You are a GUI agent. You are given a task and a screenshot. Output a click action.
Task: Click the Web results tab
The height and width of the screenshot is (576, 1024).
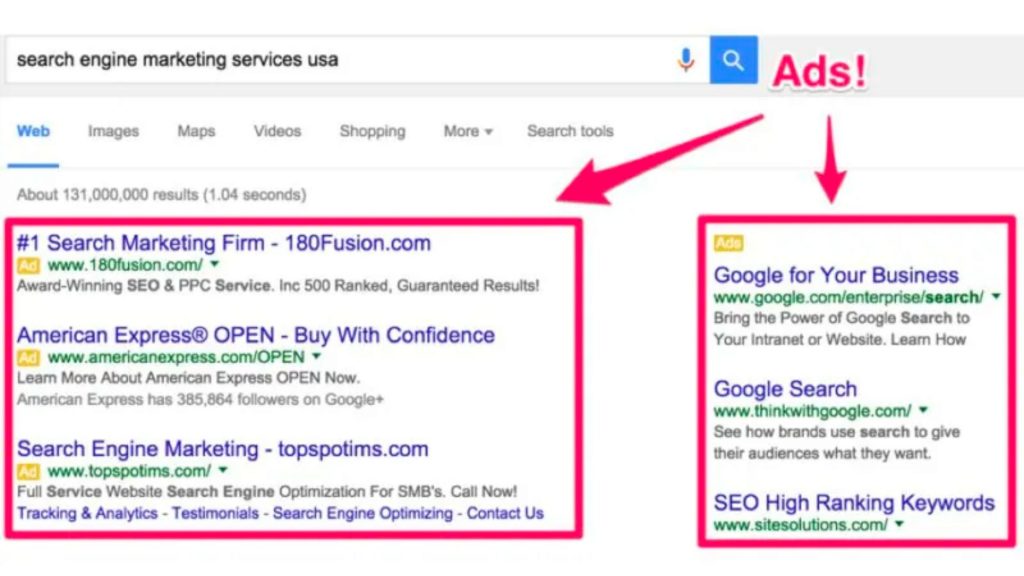pos(33,131)
